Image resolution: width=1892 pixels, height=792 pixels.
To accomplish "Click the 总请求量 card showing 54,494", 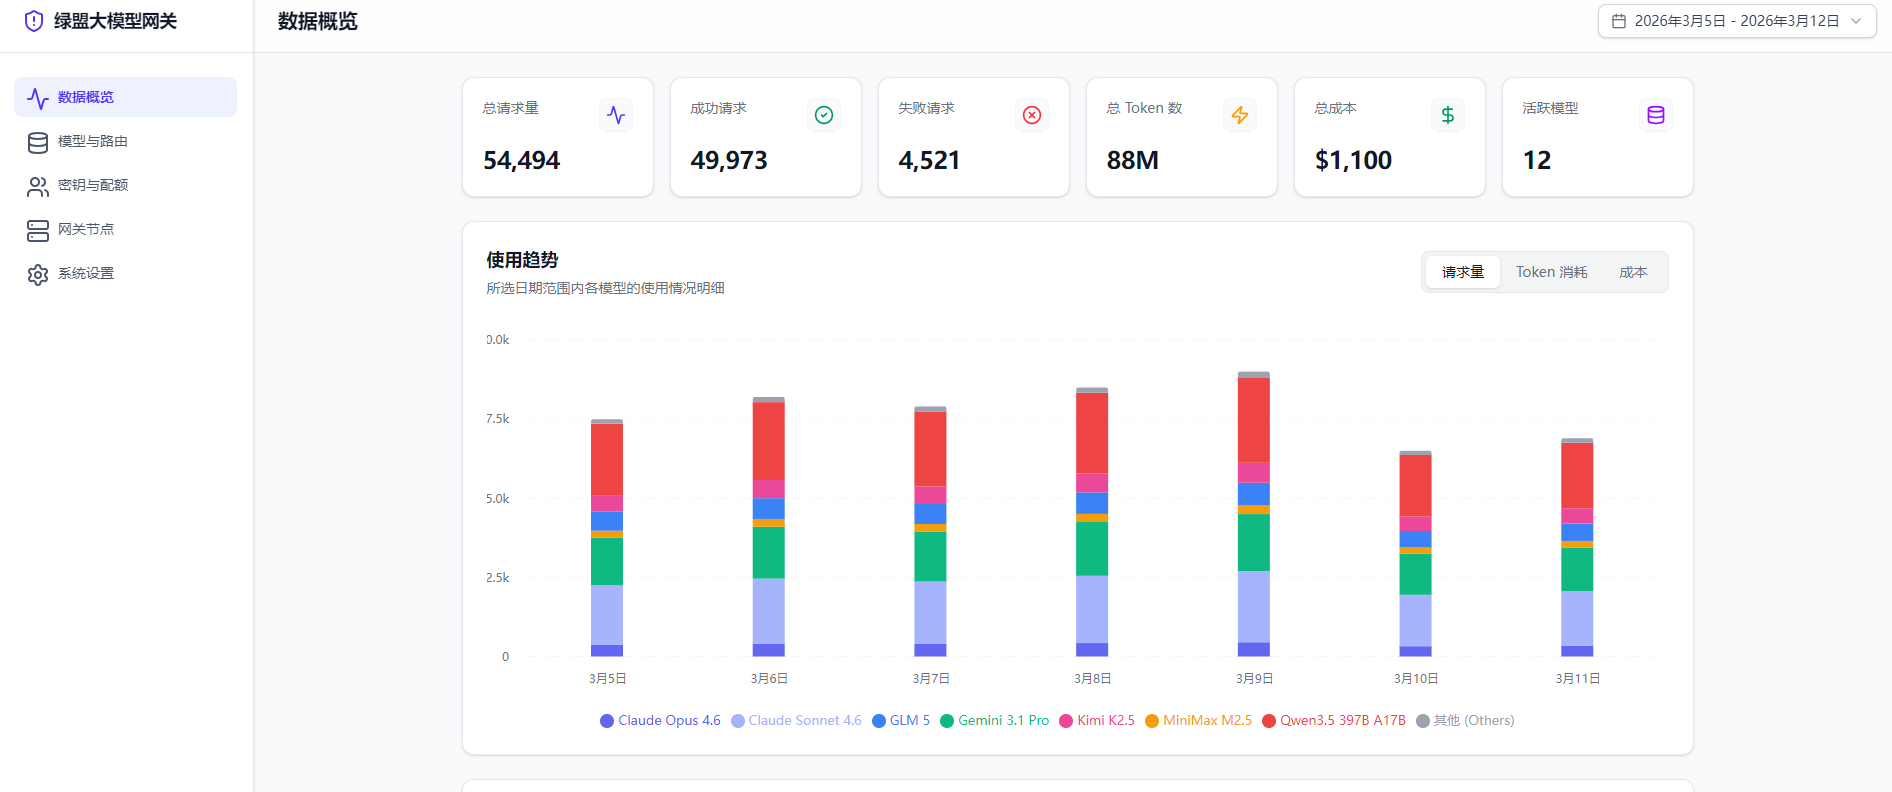I will tap(558, 137).
